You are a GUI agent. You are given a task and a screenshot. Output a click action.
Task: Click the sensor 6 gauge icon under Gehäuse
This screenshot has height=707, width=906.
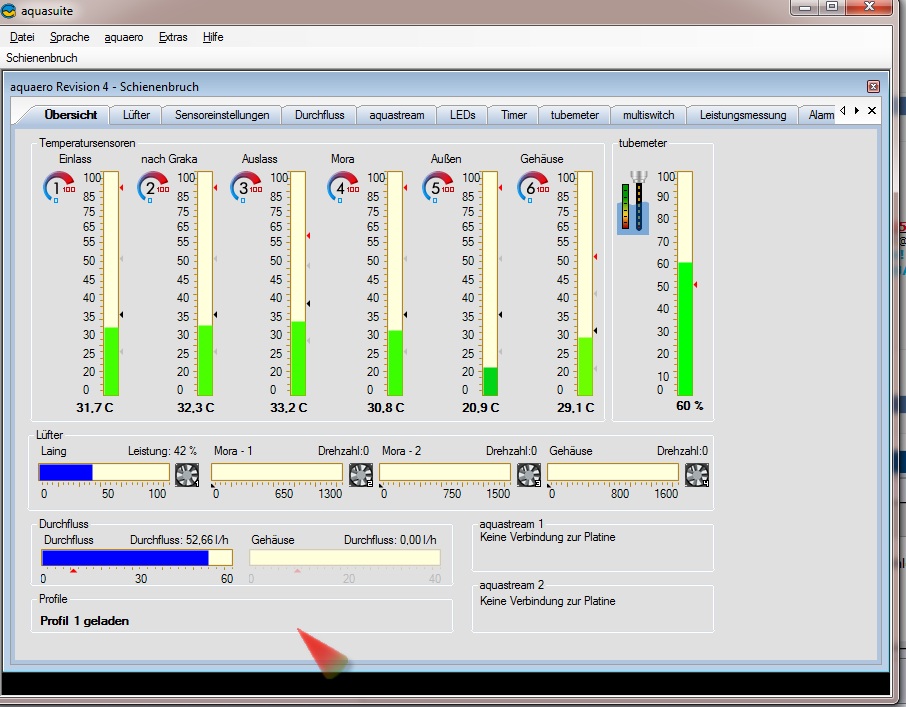(533, 187)
